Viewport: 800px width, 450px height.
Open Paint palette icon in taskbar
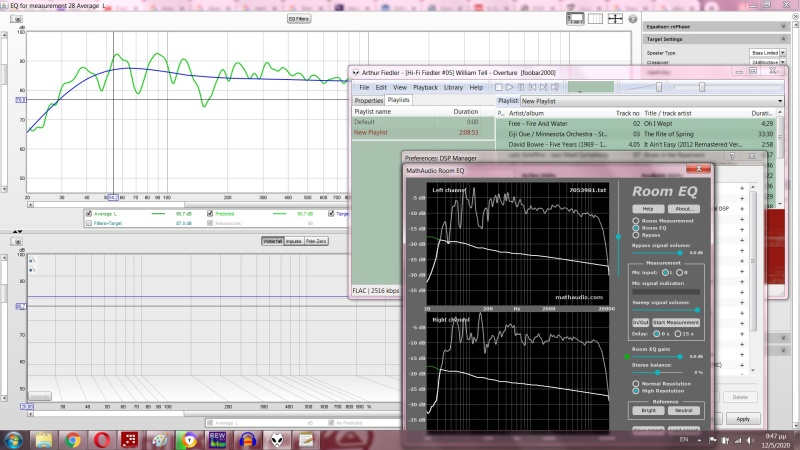pyautogui.click(x=160, y=440)
